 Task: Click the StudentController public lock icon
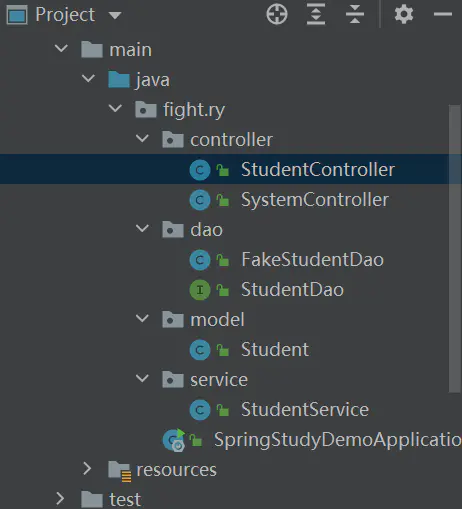point(223,170)
